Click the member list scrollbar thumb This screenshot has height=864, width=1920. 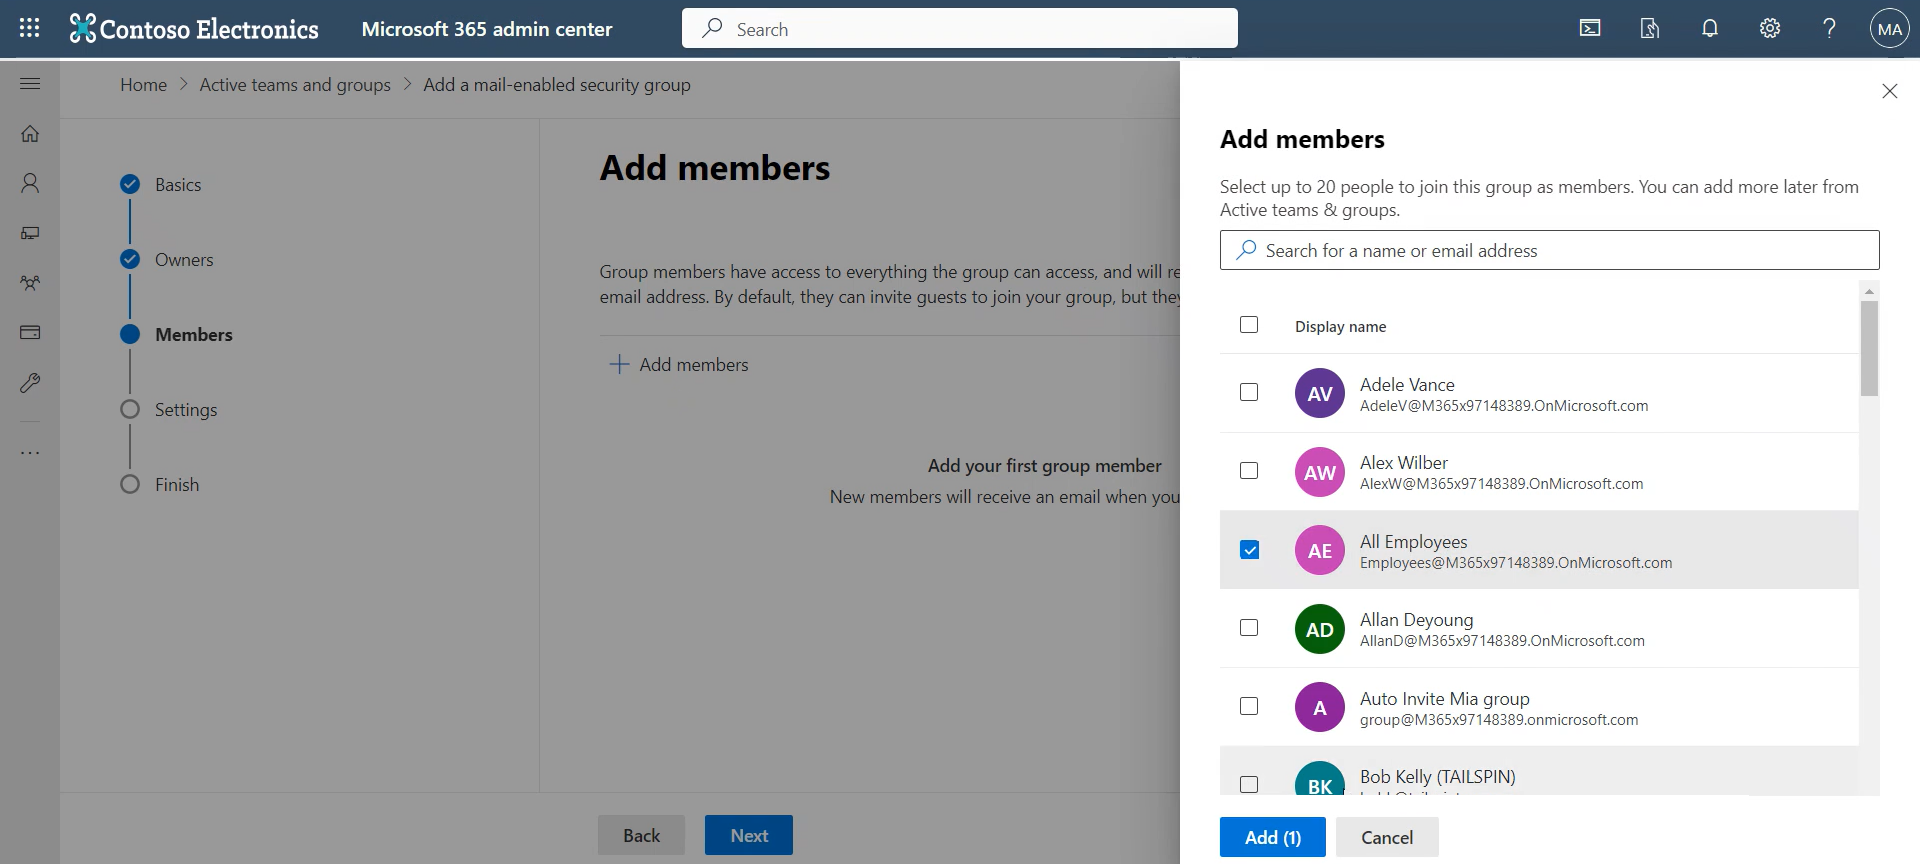pos(1869,348)
